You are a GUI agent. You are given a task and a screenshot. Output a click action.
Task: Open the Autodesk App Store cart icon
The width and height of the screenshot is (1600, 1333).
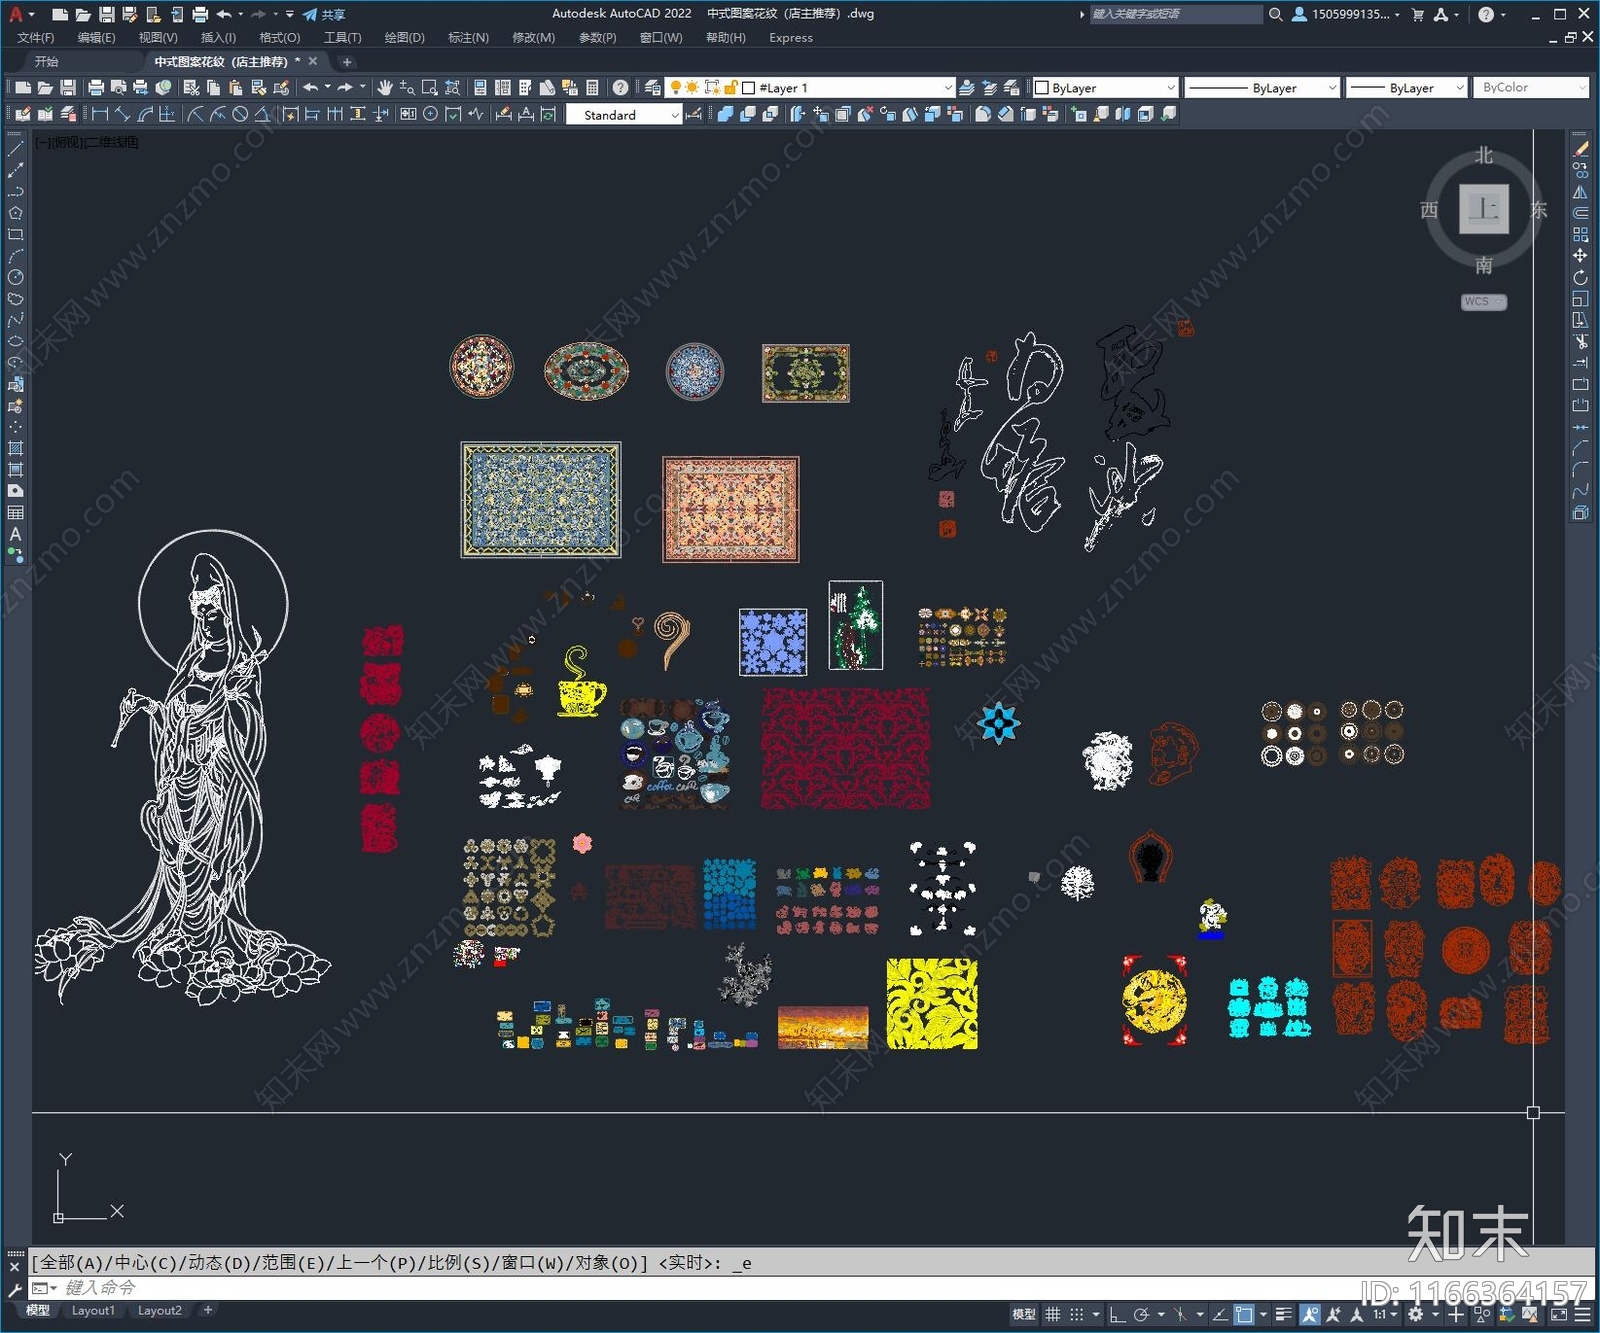[x=1417, y=14]
